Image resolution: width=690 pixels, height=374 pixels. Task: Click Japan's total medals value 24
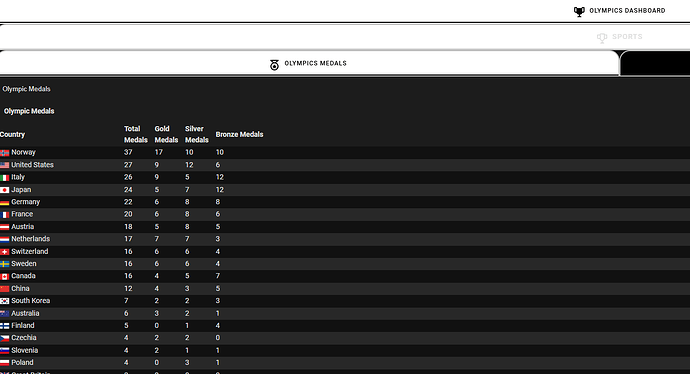128,190
